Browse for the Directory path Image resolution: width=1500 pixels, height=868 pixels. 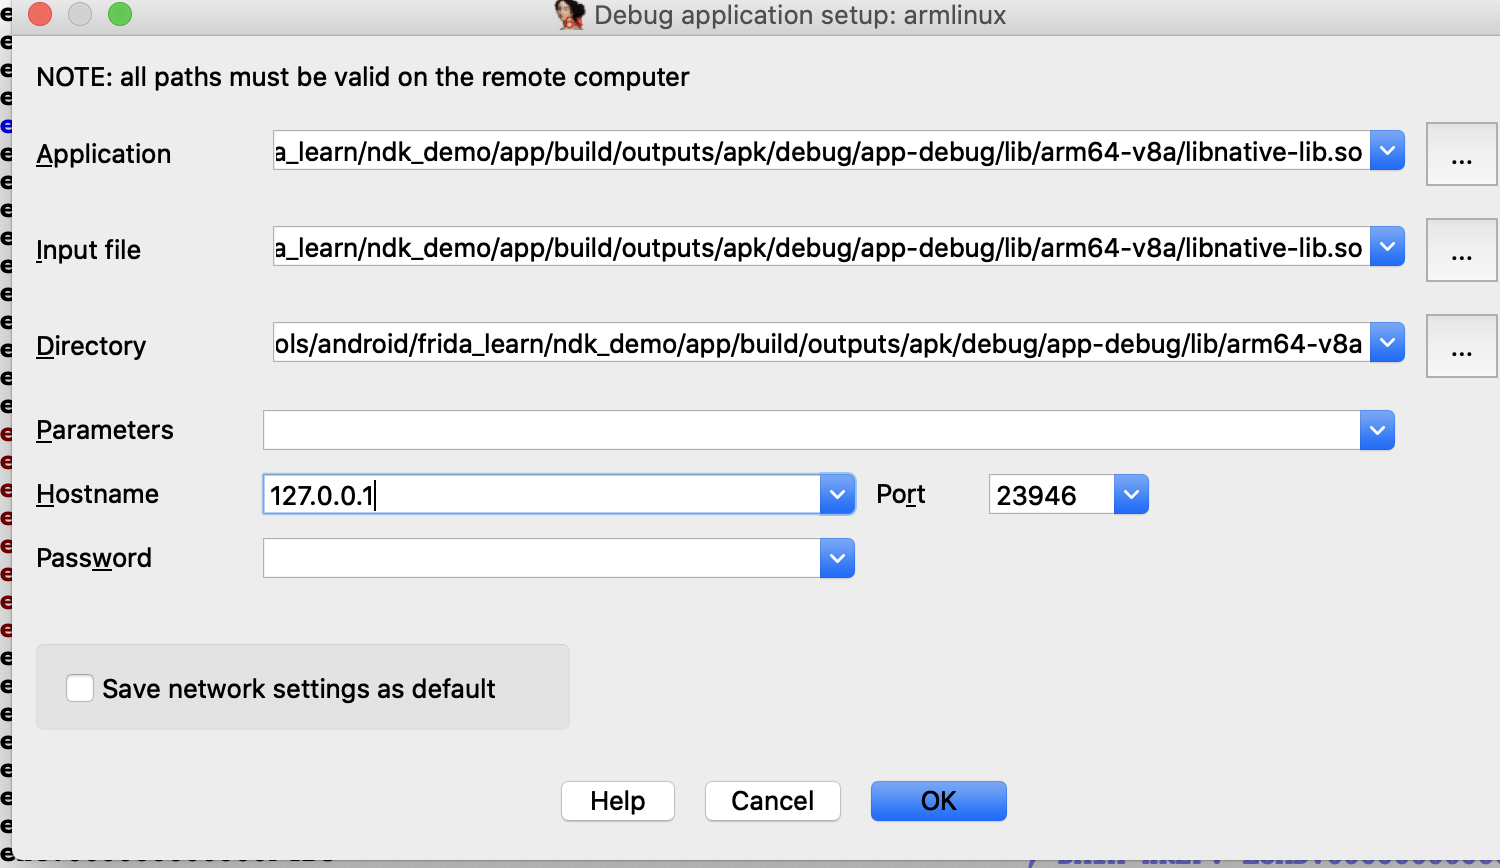(1461, 346)
